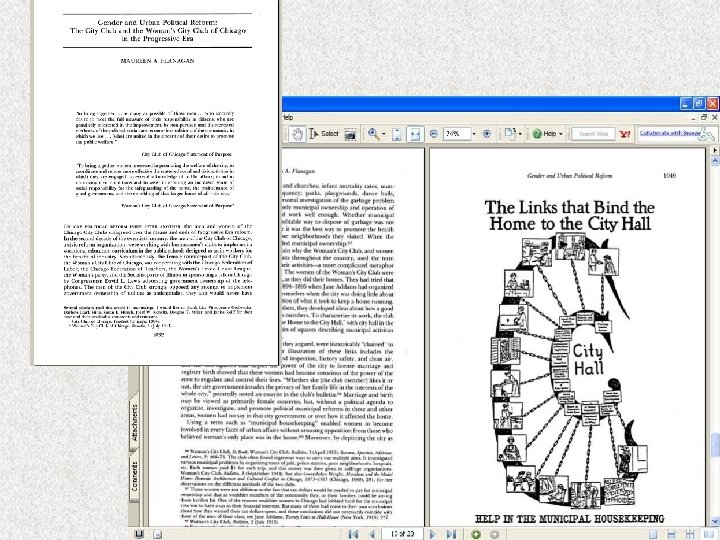Click the vertical scrollbar up arrow
The image size is (720, 540).
click(715, 161)
